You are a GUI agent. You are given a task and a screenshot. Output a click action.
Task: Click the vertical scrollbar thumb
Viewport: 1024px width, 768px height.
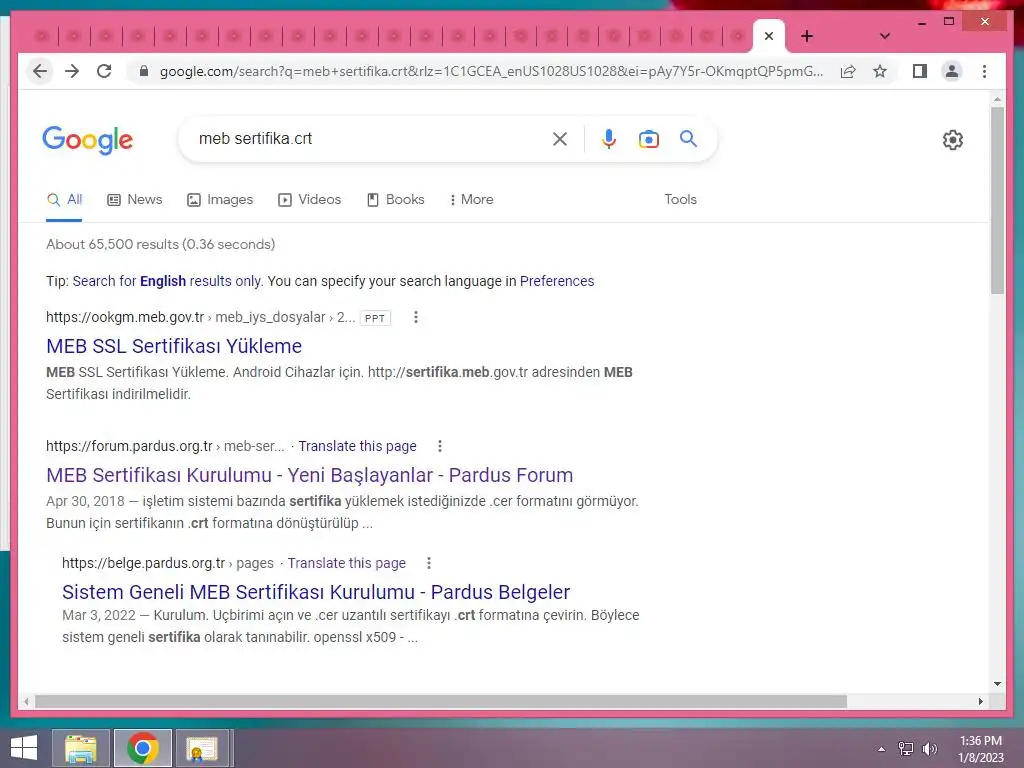point(997,200)
